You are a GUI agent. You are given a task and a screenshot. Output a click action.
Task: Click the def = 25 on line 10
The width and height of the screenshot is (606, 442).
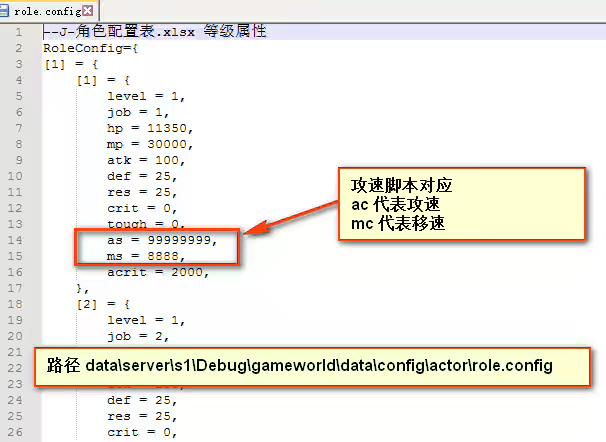tap(142, 176)
